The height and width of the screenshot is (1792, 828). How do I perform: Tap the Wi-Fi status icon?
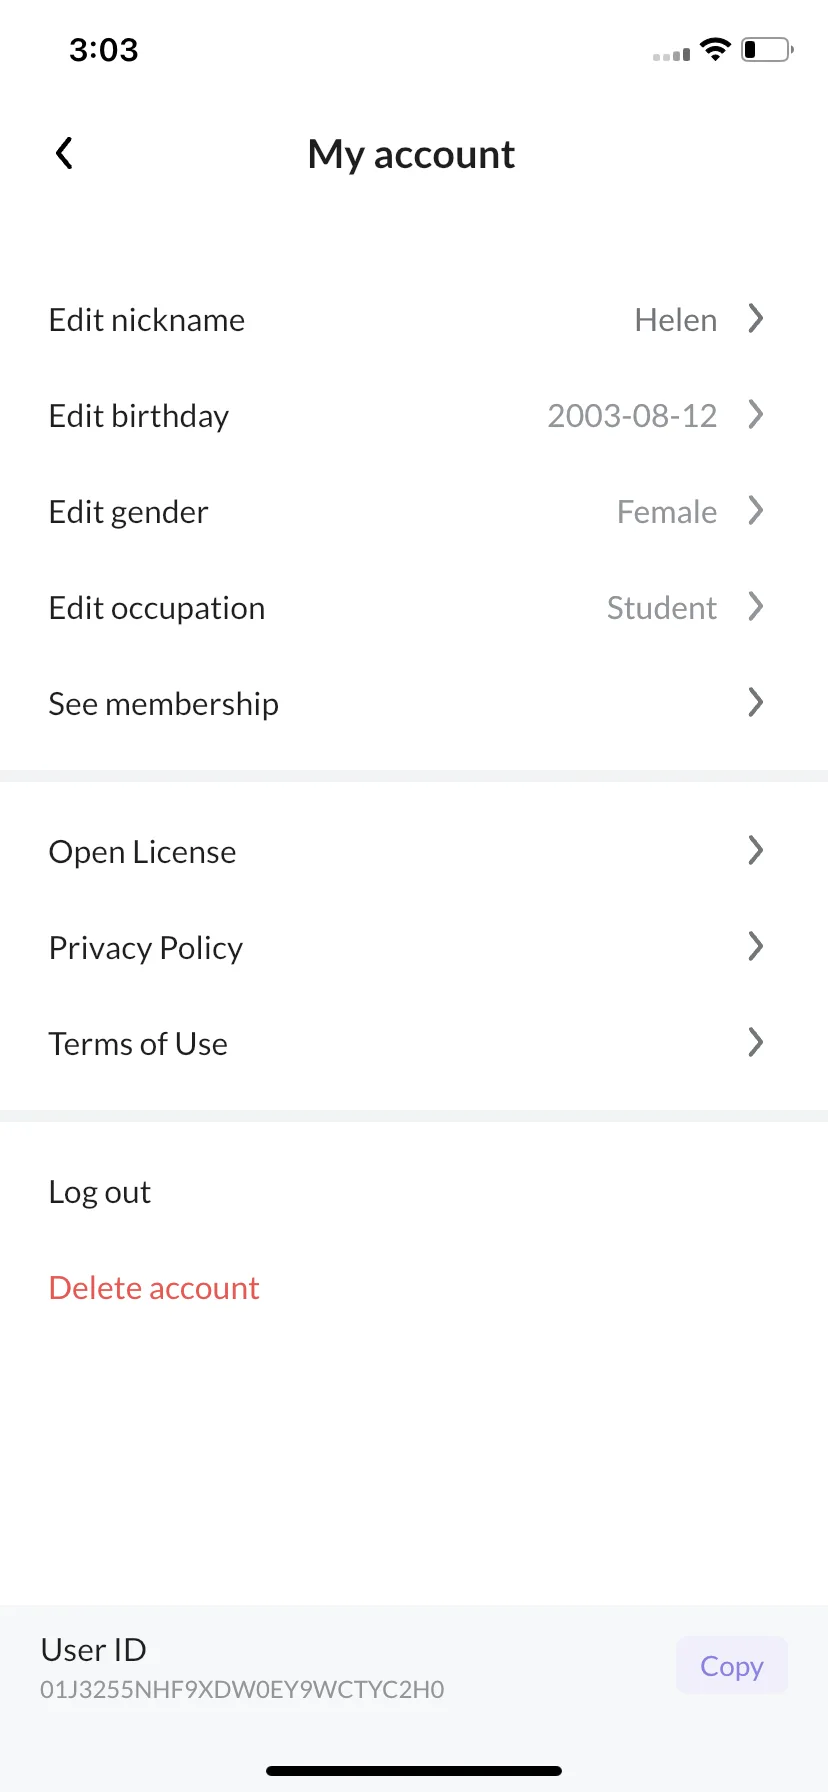tap(715, 49)
